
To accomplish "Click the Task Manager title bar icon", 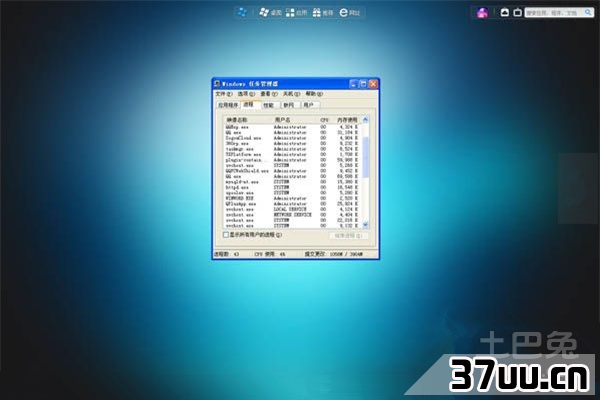I will click(x=217, y=83).
